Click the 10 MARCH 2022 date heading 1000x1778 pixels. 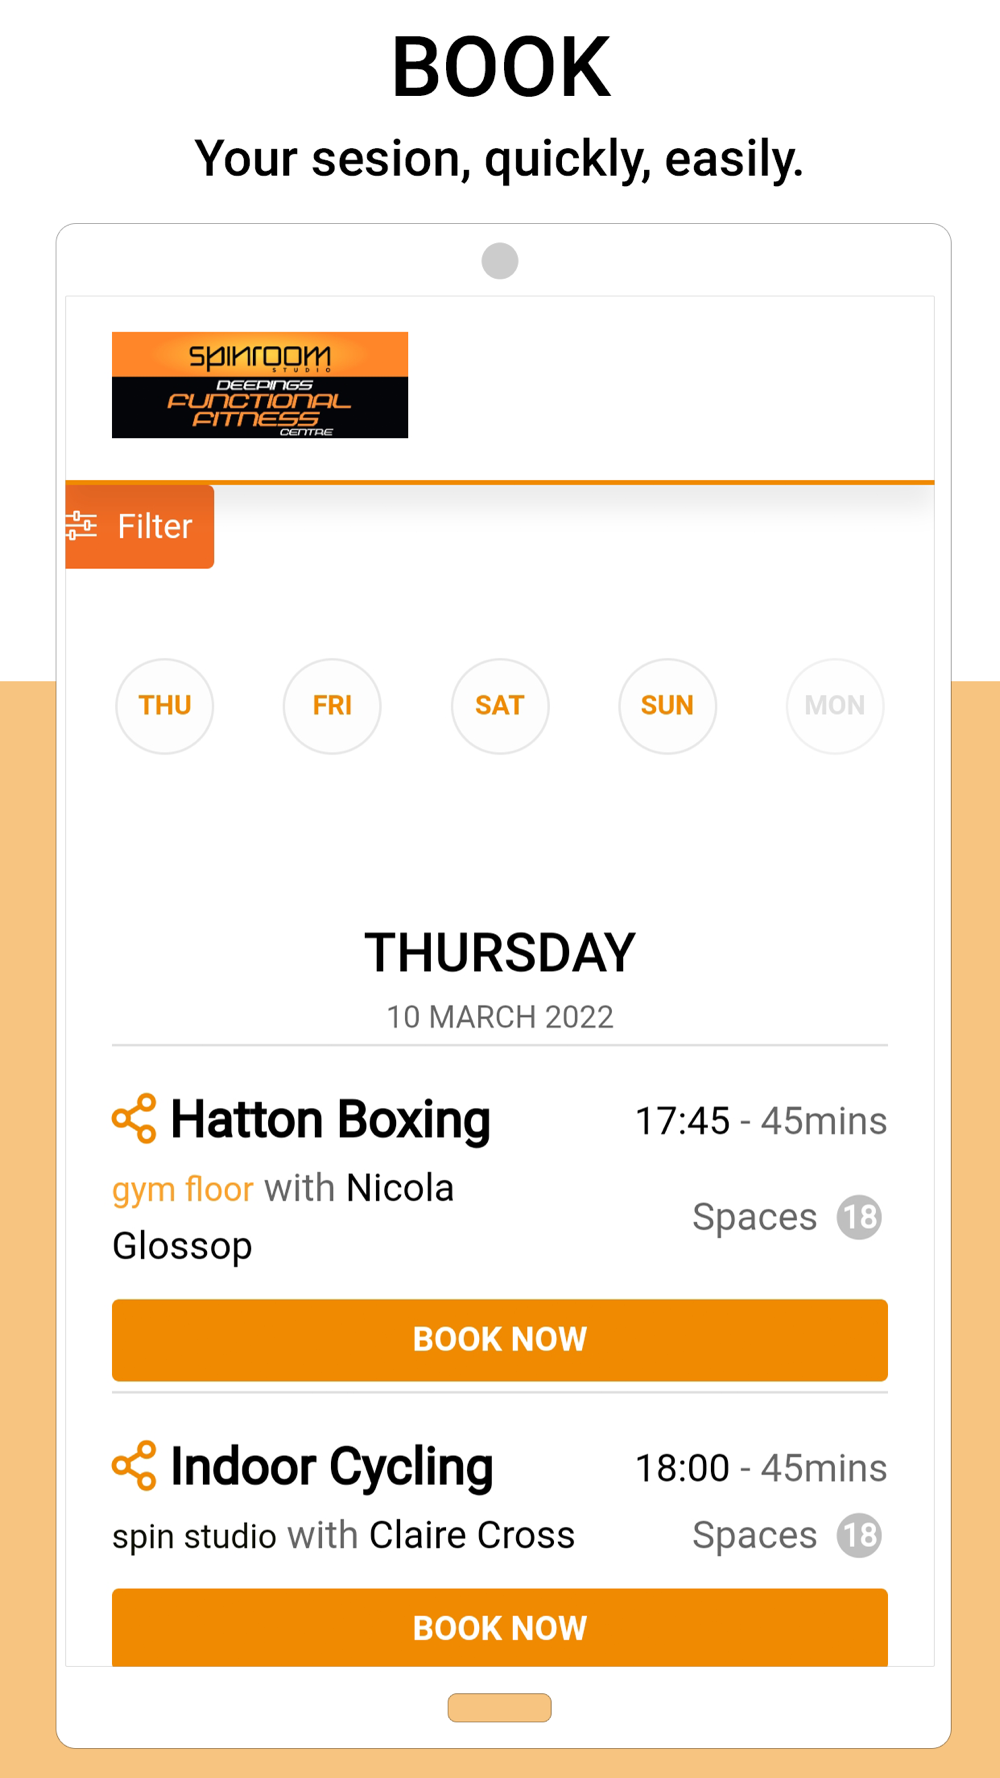500,1017
